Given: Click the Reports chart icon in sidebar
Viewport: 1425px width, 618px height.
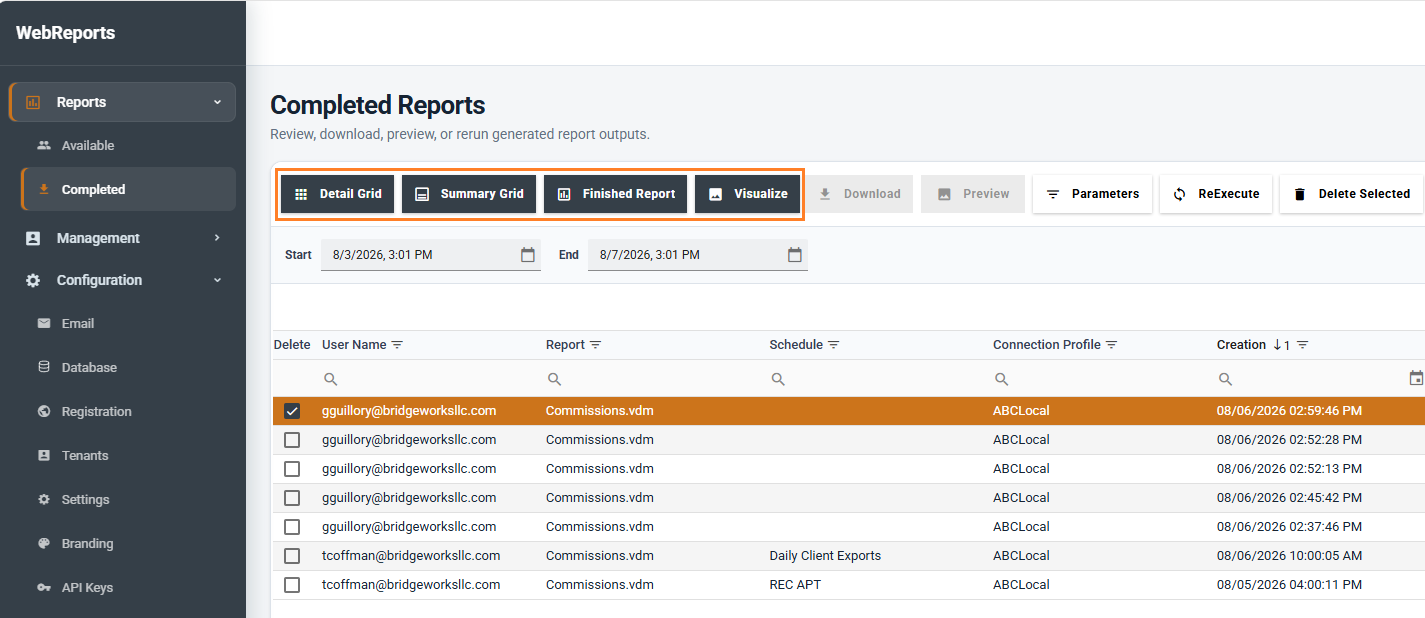Looking at the screenshot, I should (x=33, y=102).
